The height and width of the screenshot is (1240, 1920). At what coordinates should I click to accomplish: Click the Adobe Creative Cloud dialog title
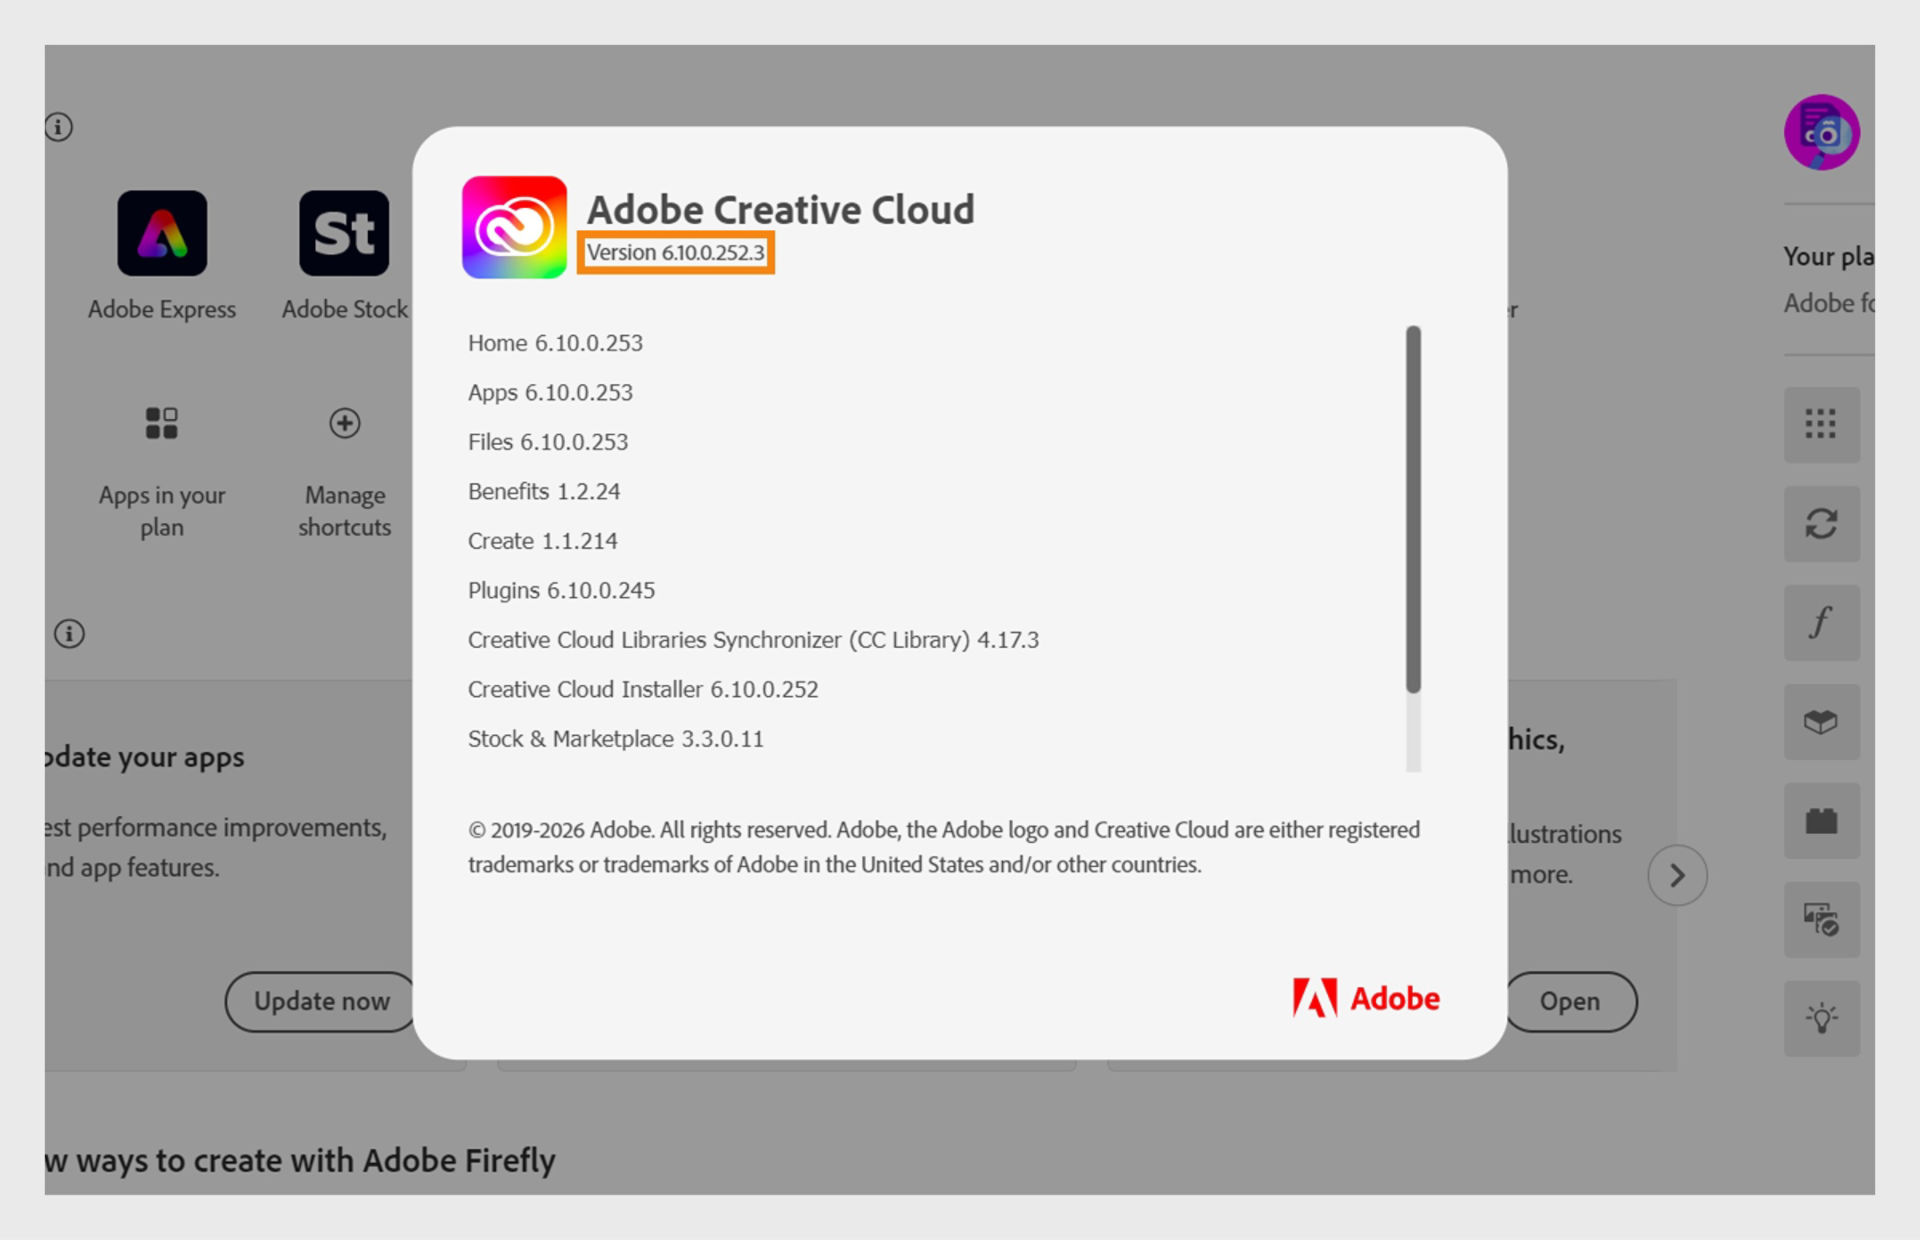(x=780, y=209)
